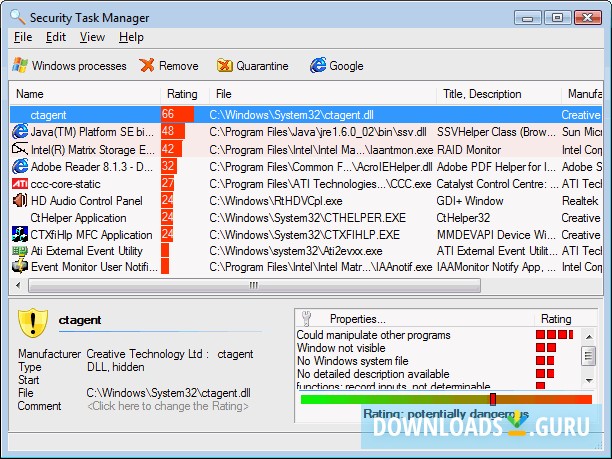The height and width of the screenshot is (459, 612).
Task: Select the ctagent process row
Action: [x=306, y=114]
